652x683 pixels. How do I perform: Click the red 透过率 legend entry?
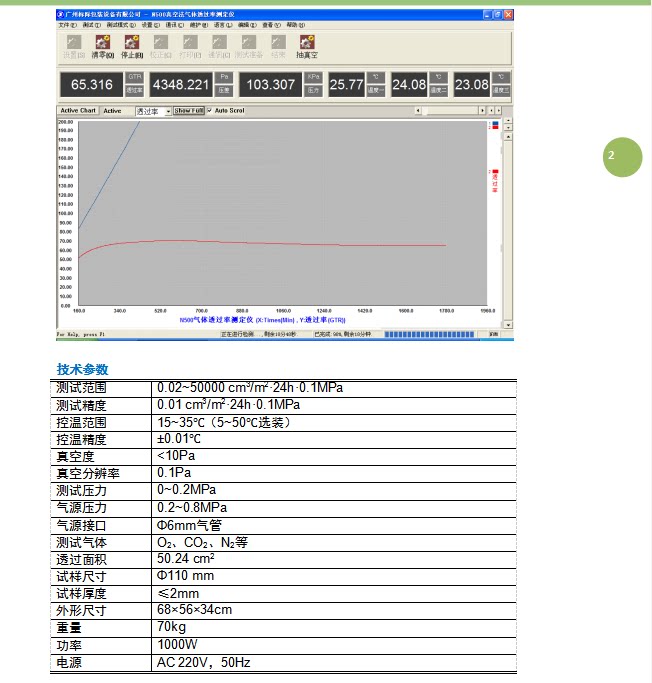[x=495, y=181]
